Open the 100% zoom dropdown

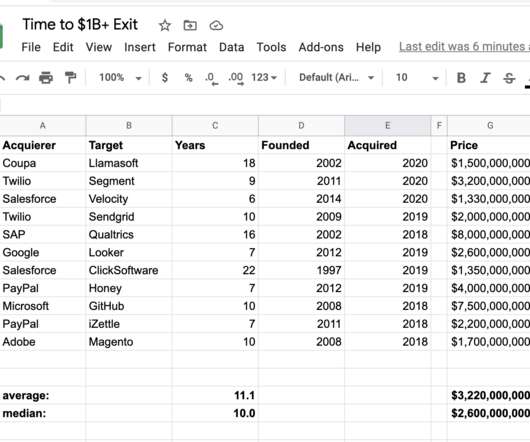click(x=120, y=78)
